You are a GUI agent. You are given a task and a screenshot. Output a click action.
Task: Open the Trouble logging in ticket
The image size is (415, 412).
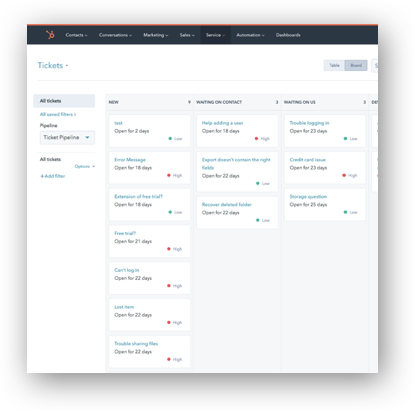point(309,123)
